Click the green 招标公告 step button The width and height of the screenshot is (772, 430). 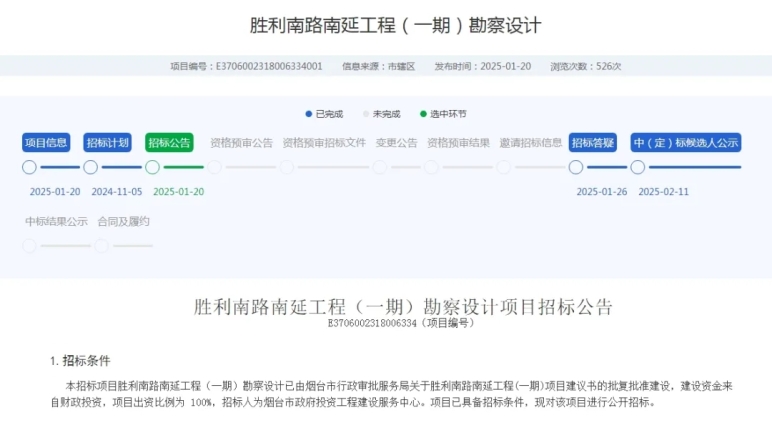coord(169,142)
